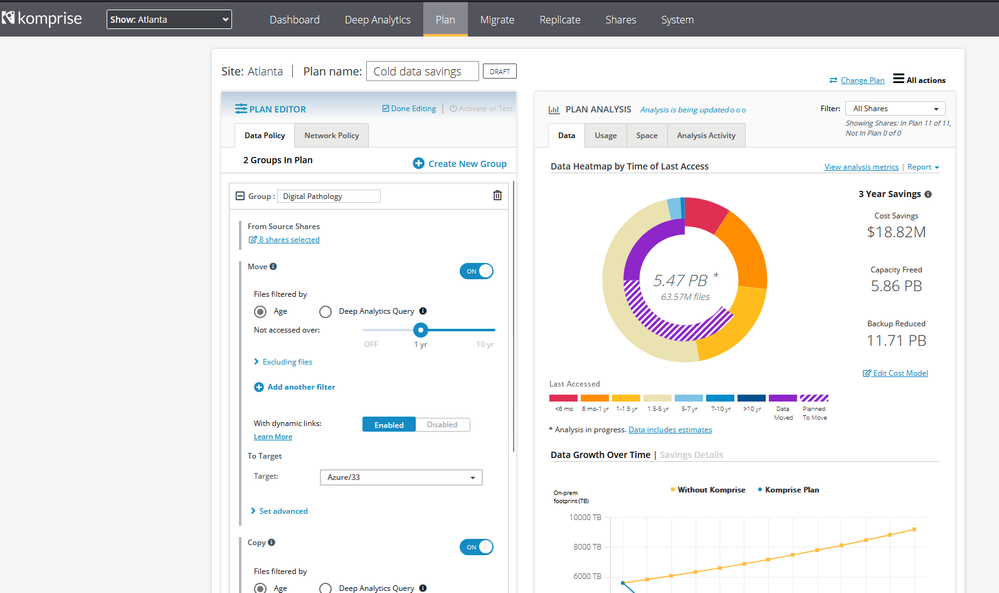Viewport: 999px width, 593px height.
Task: Open the Show: Atlanta site dropdown
Action: click(169, 19)
